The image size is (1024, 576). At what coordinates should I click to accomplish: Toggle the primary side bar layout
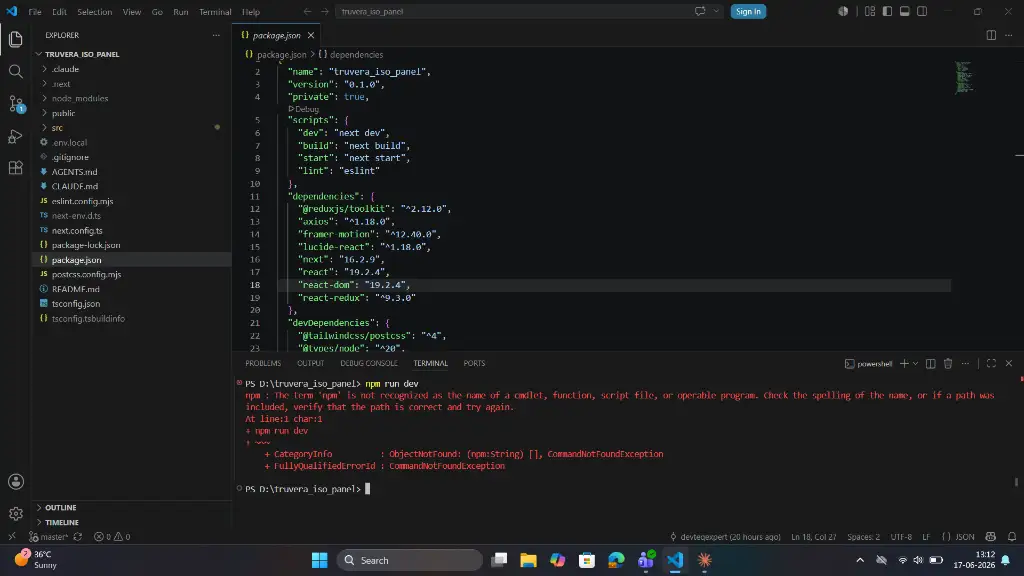(887, 12)
